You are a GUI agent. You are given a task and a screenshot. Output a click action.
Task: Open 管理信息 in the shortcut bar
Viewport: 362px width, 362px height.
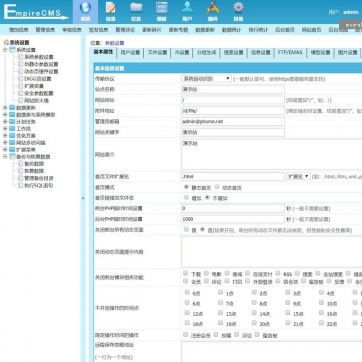pos(45,30)
